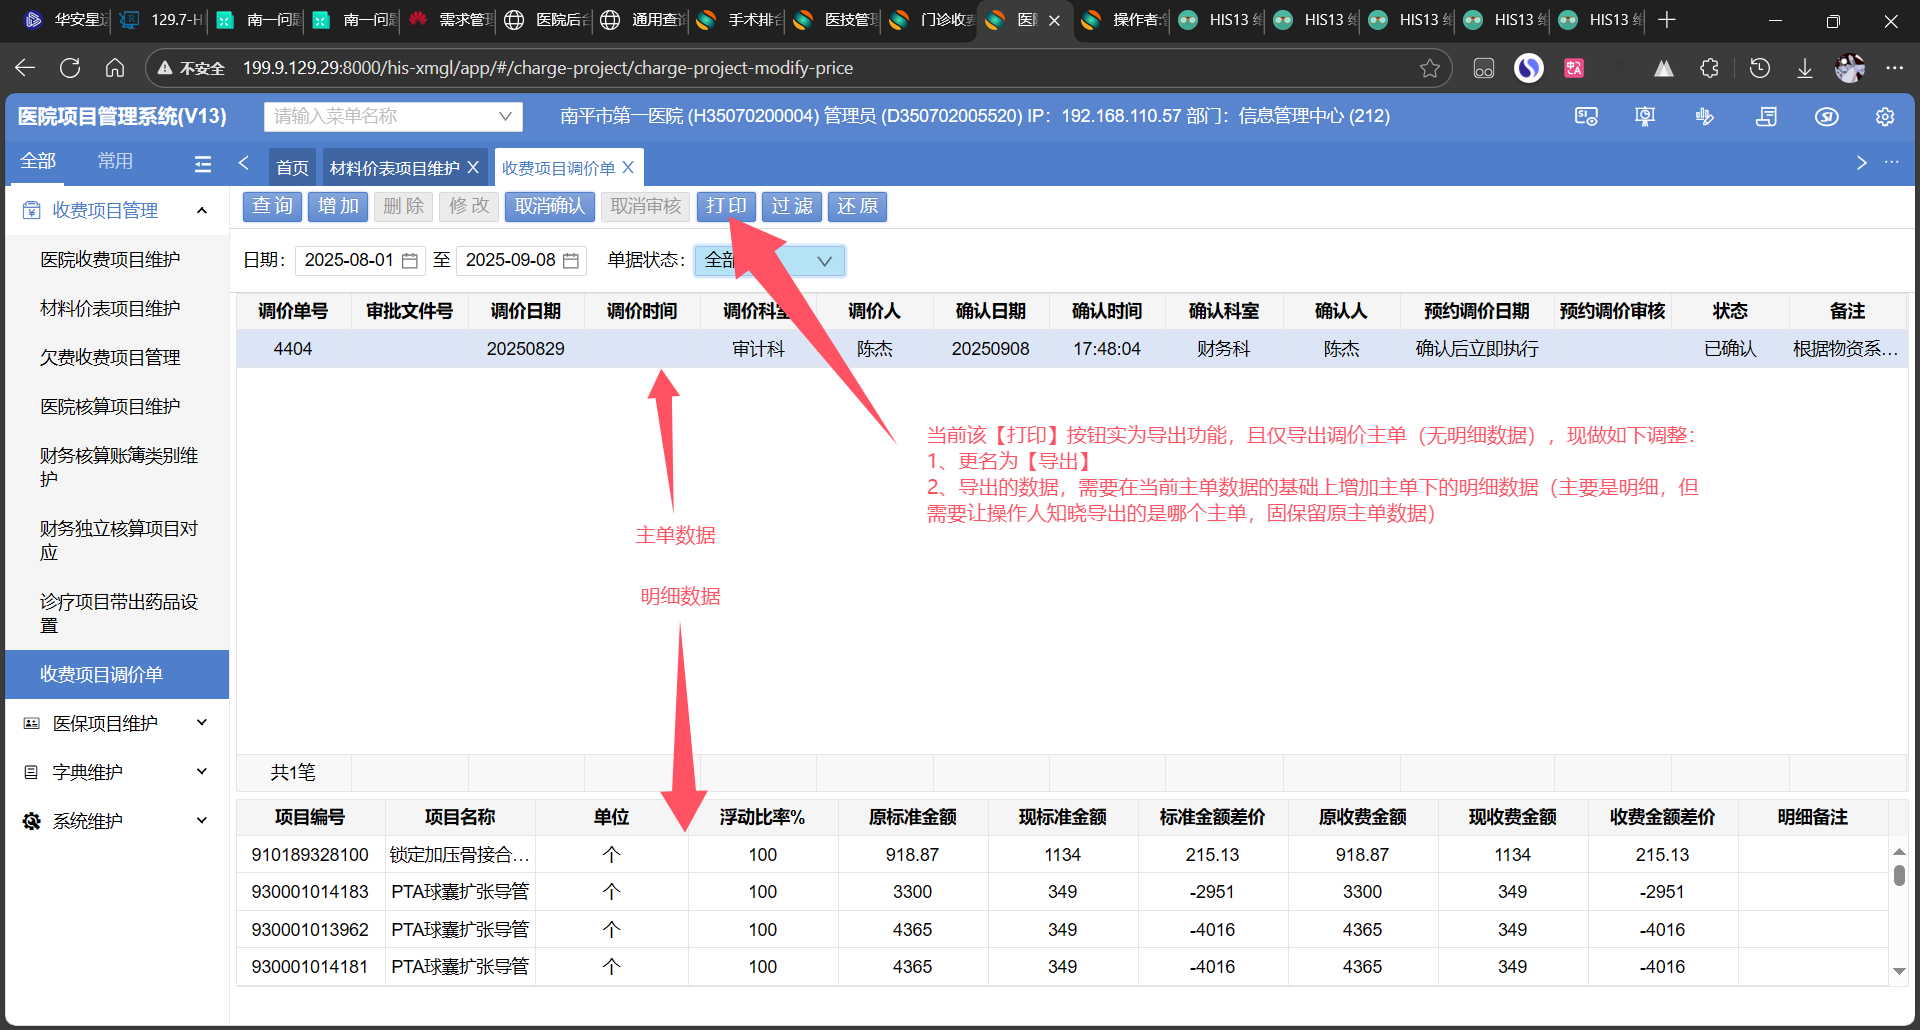Switch to the 手术排台 browser tab
1920x1030 pixels.
click(738, 20)
